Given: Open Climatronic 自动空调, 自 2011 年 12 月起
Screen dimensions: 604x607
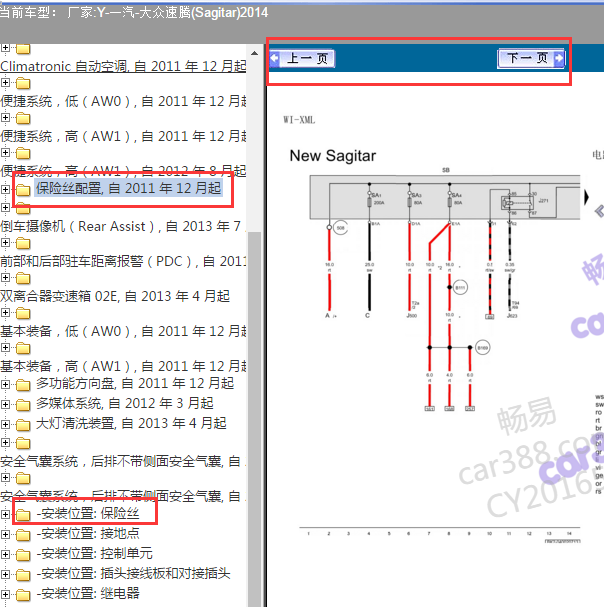Looking at the screenshot, I should click(x=123, y=66).
